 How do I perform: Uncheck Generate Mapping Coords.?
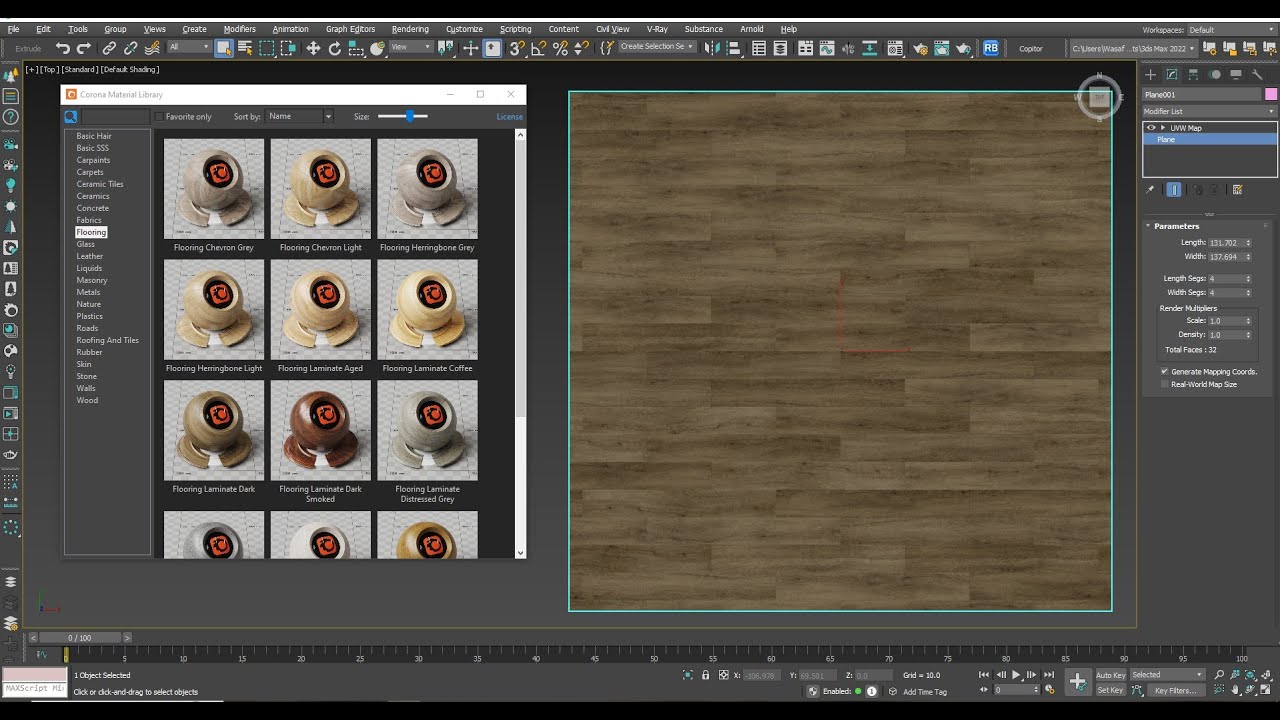coord(1164,371)
